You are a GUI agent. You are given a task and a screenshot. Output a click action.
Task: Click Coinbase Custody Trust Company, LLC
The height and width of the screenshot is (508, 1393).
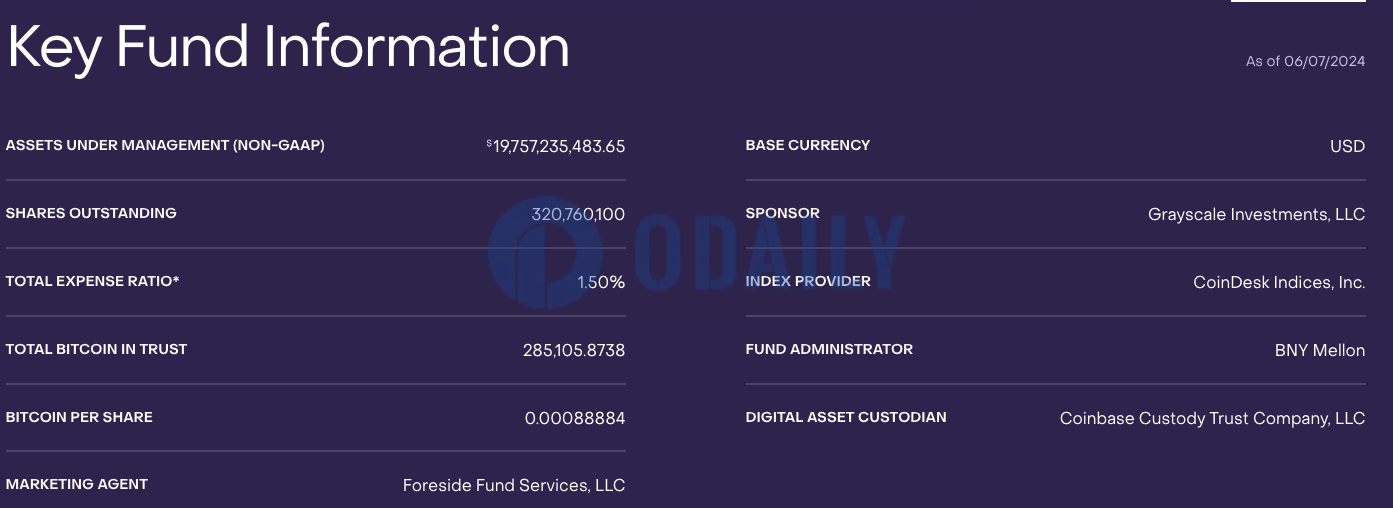click(1212, 418)
